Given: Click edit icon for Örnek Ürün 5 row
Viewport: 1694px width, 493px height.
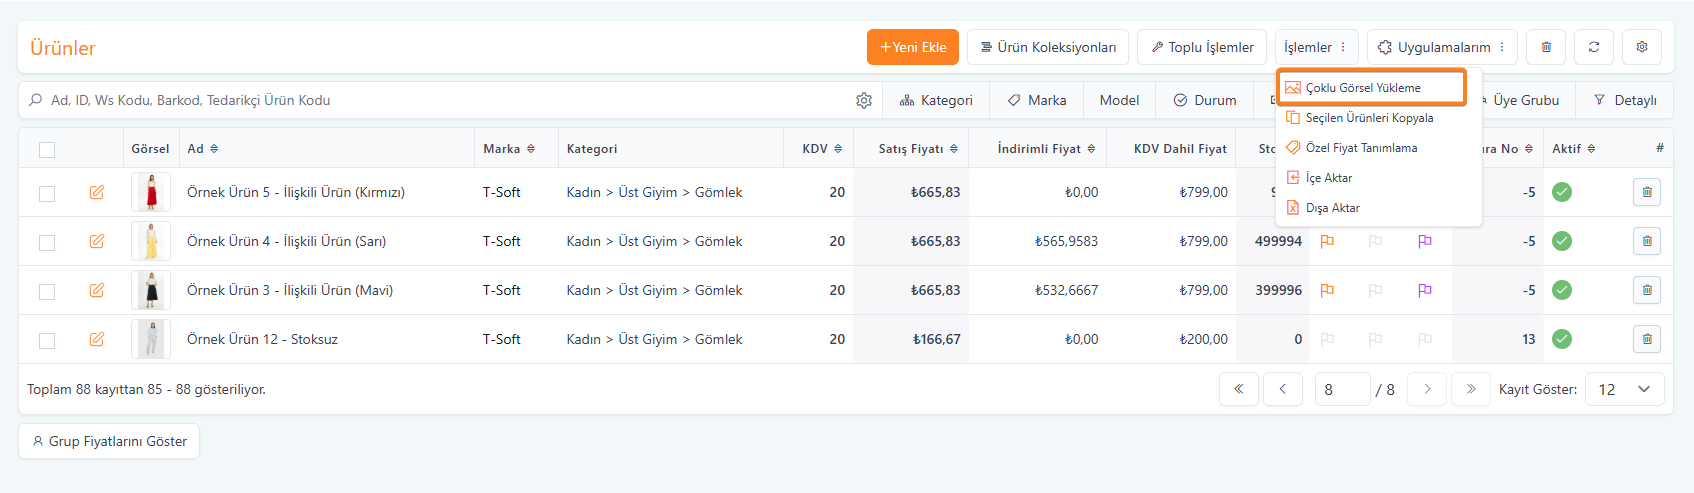Looking at the screenshot, I should pyautogui.click(x=97, y=192).
